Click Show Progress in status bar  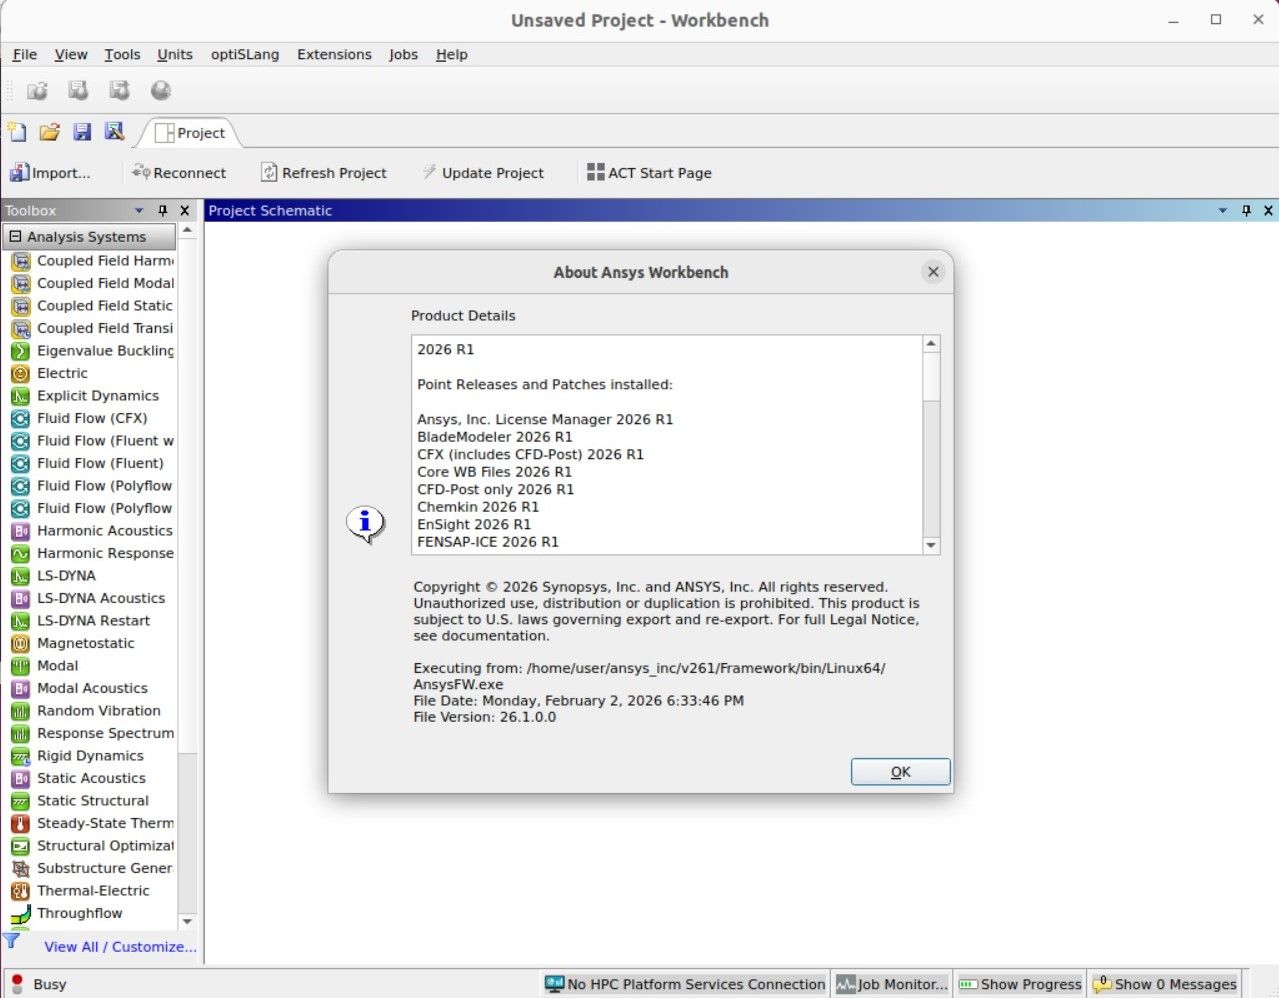[1020, 984]
